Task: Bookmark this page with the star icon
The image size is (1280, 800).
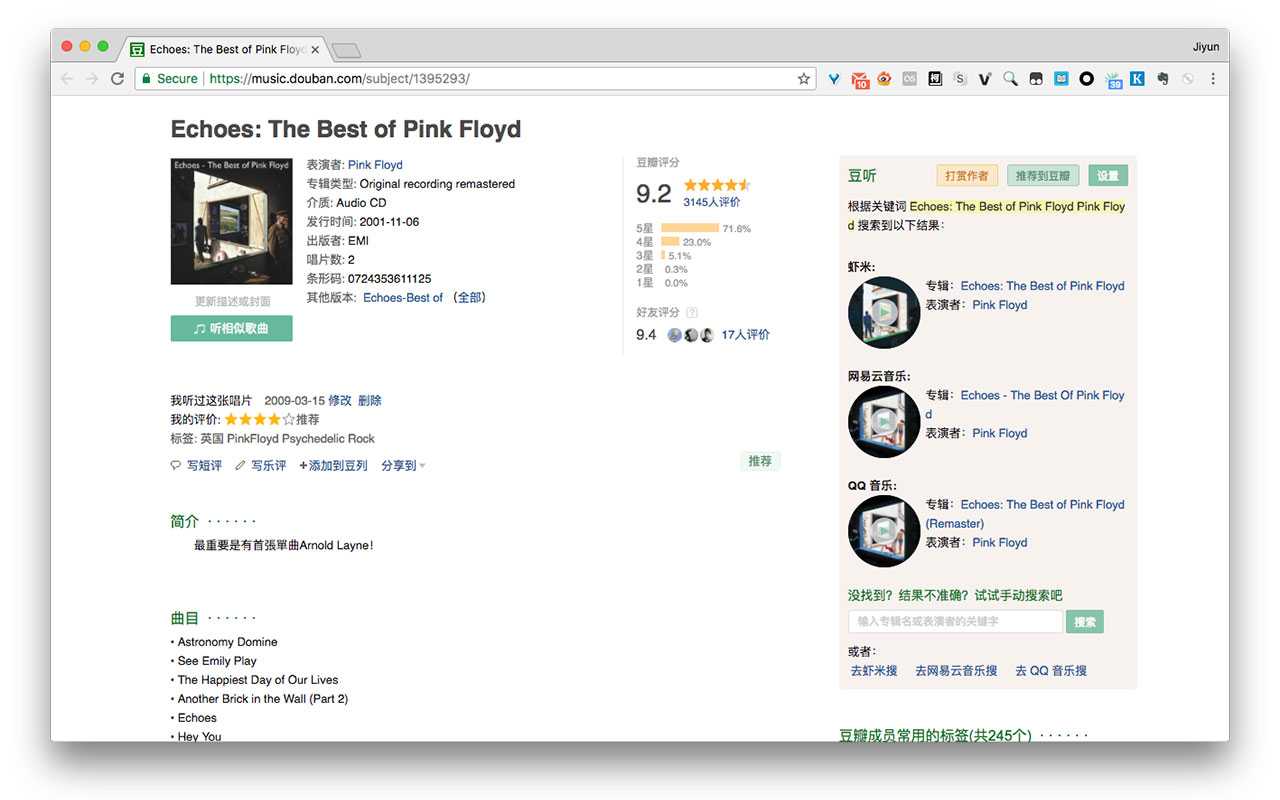Action: pos(803,79)
